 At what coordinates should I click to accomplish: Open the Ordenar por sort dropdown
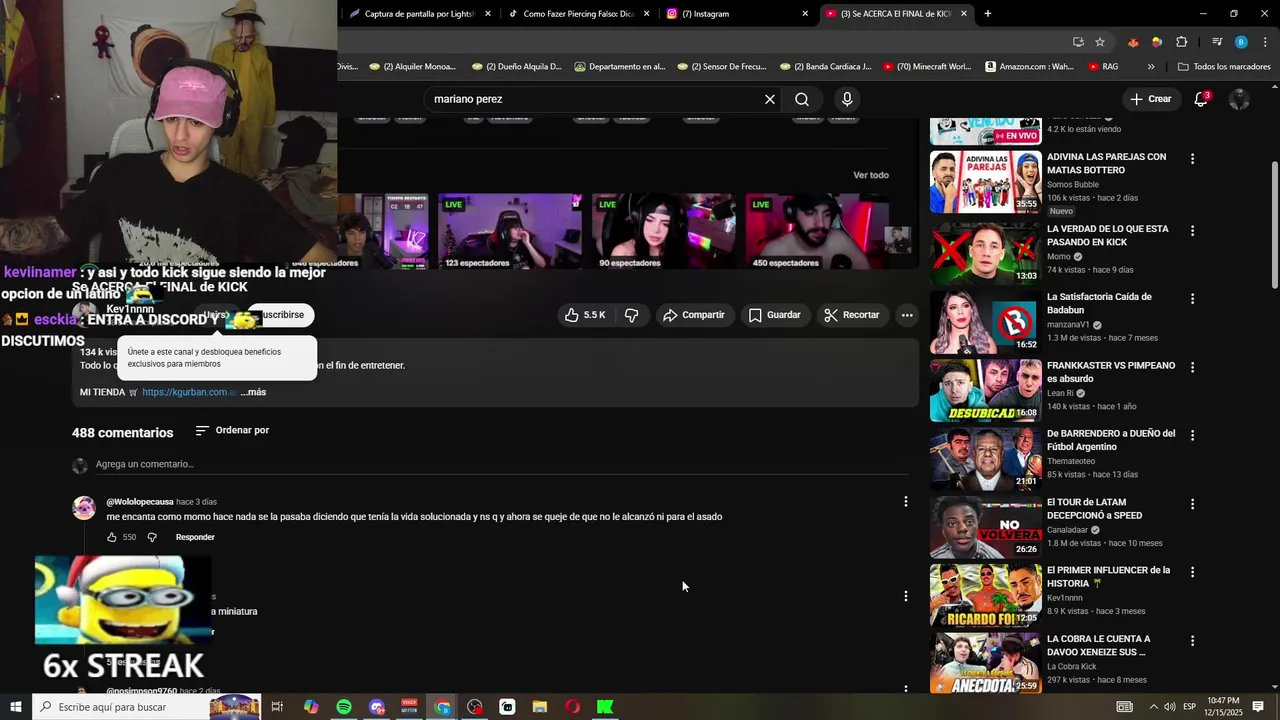click(232, 430)
